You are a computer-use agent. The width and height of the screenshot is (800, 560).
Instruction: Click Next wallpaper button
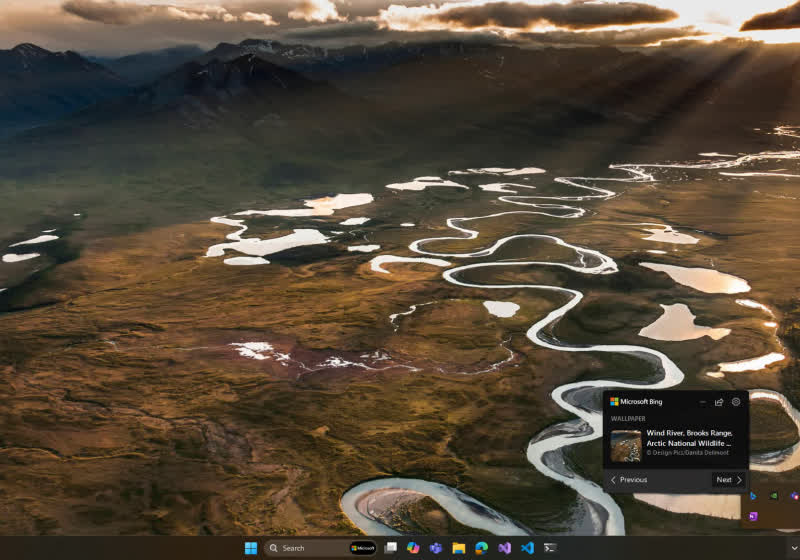coord(728,480)
